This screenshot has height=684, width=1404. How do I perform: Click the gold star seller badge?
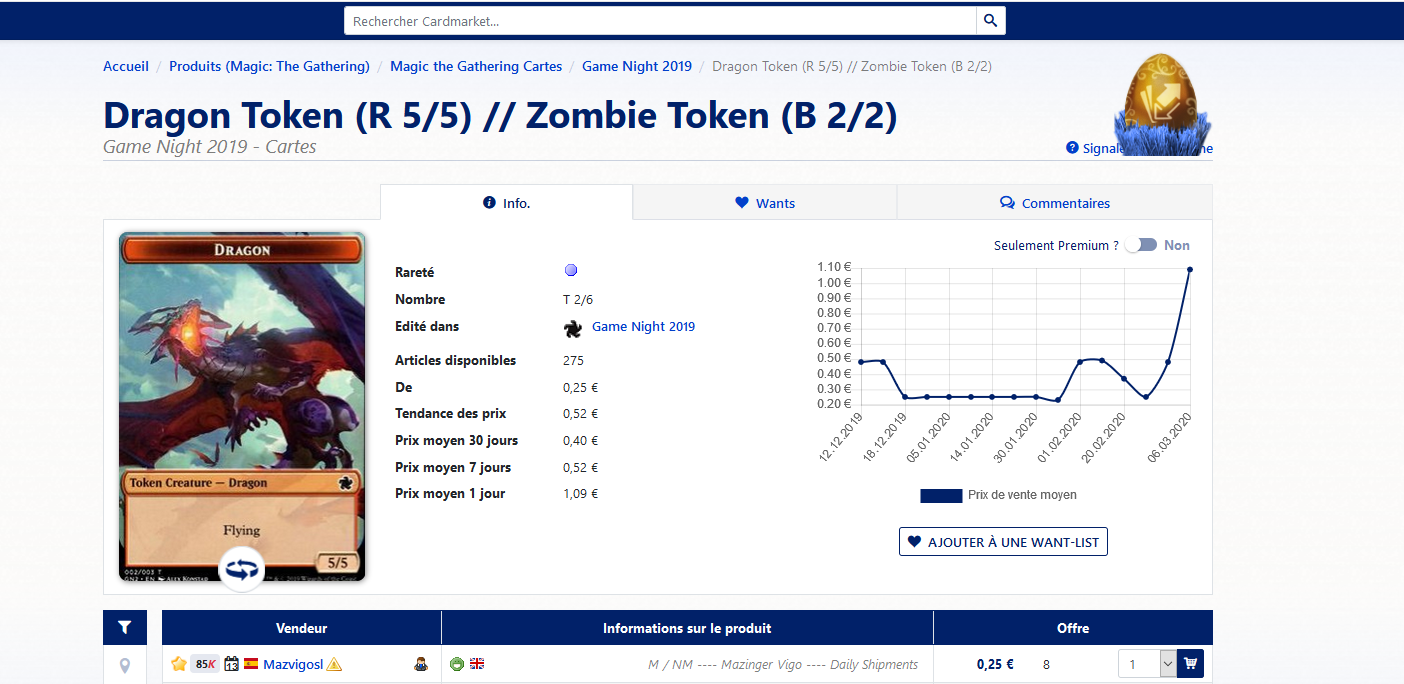click(179, 663)
